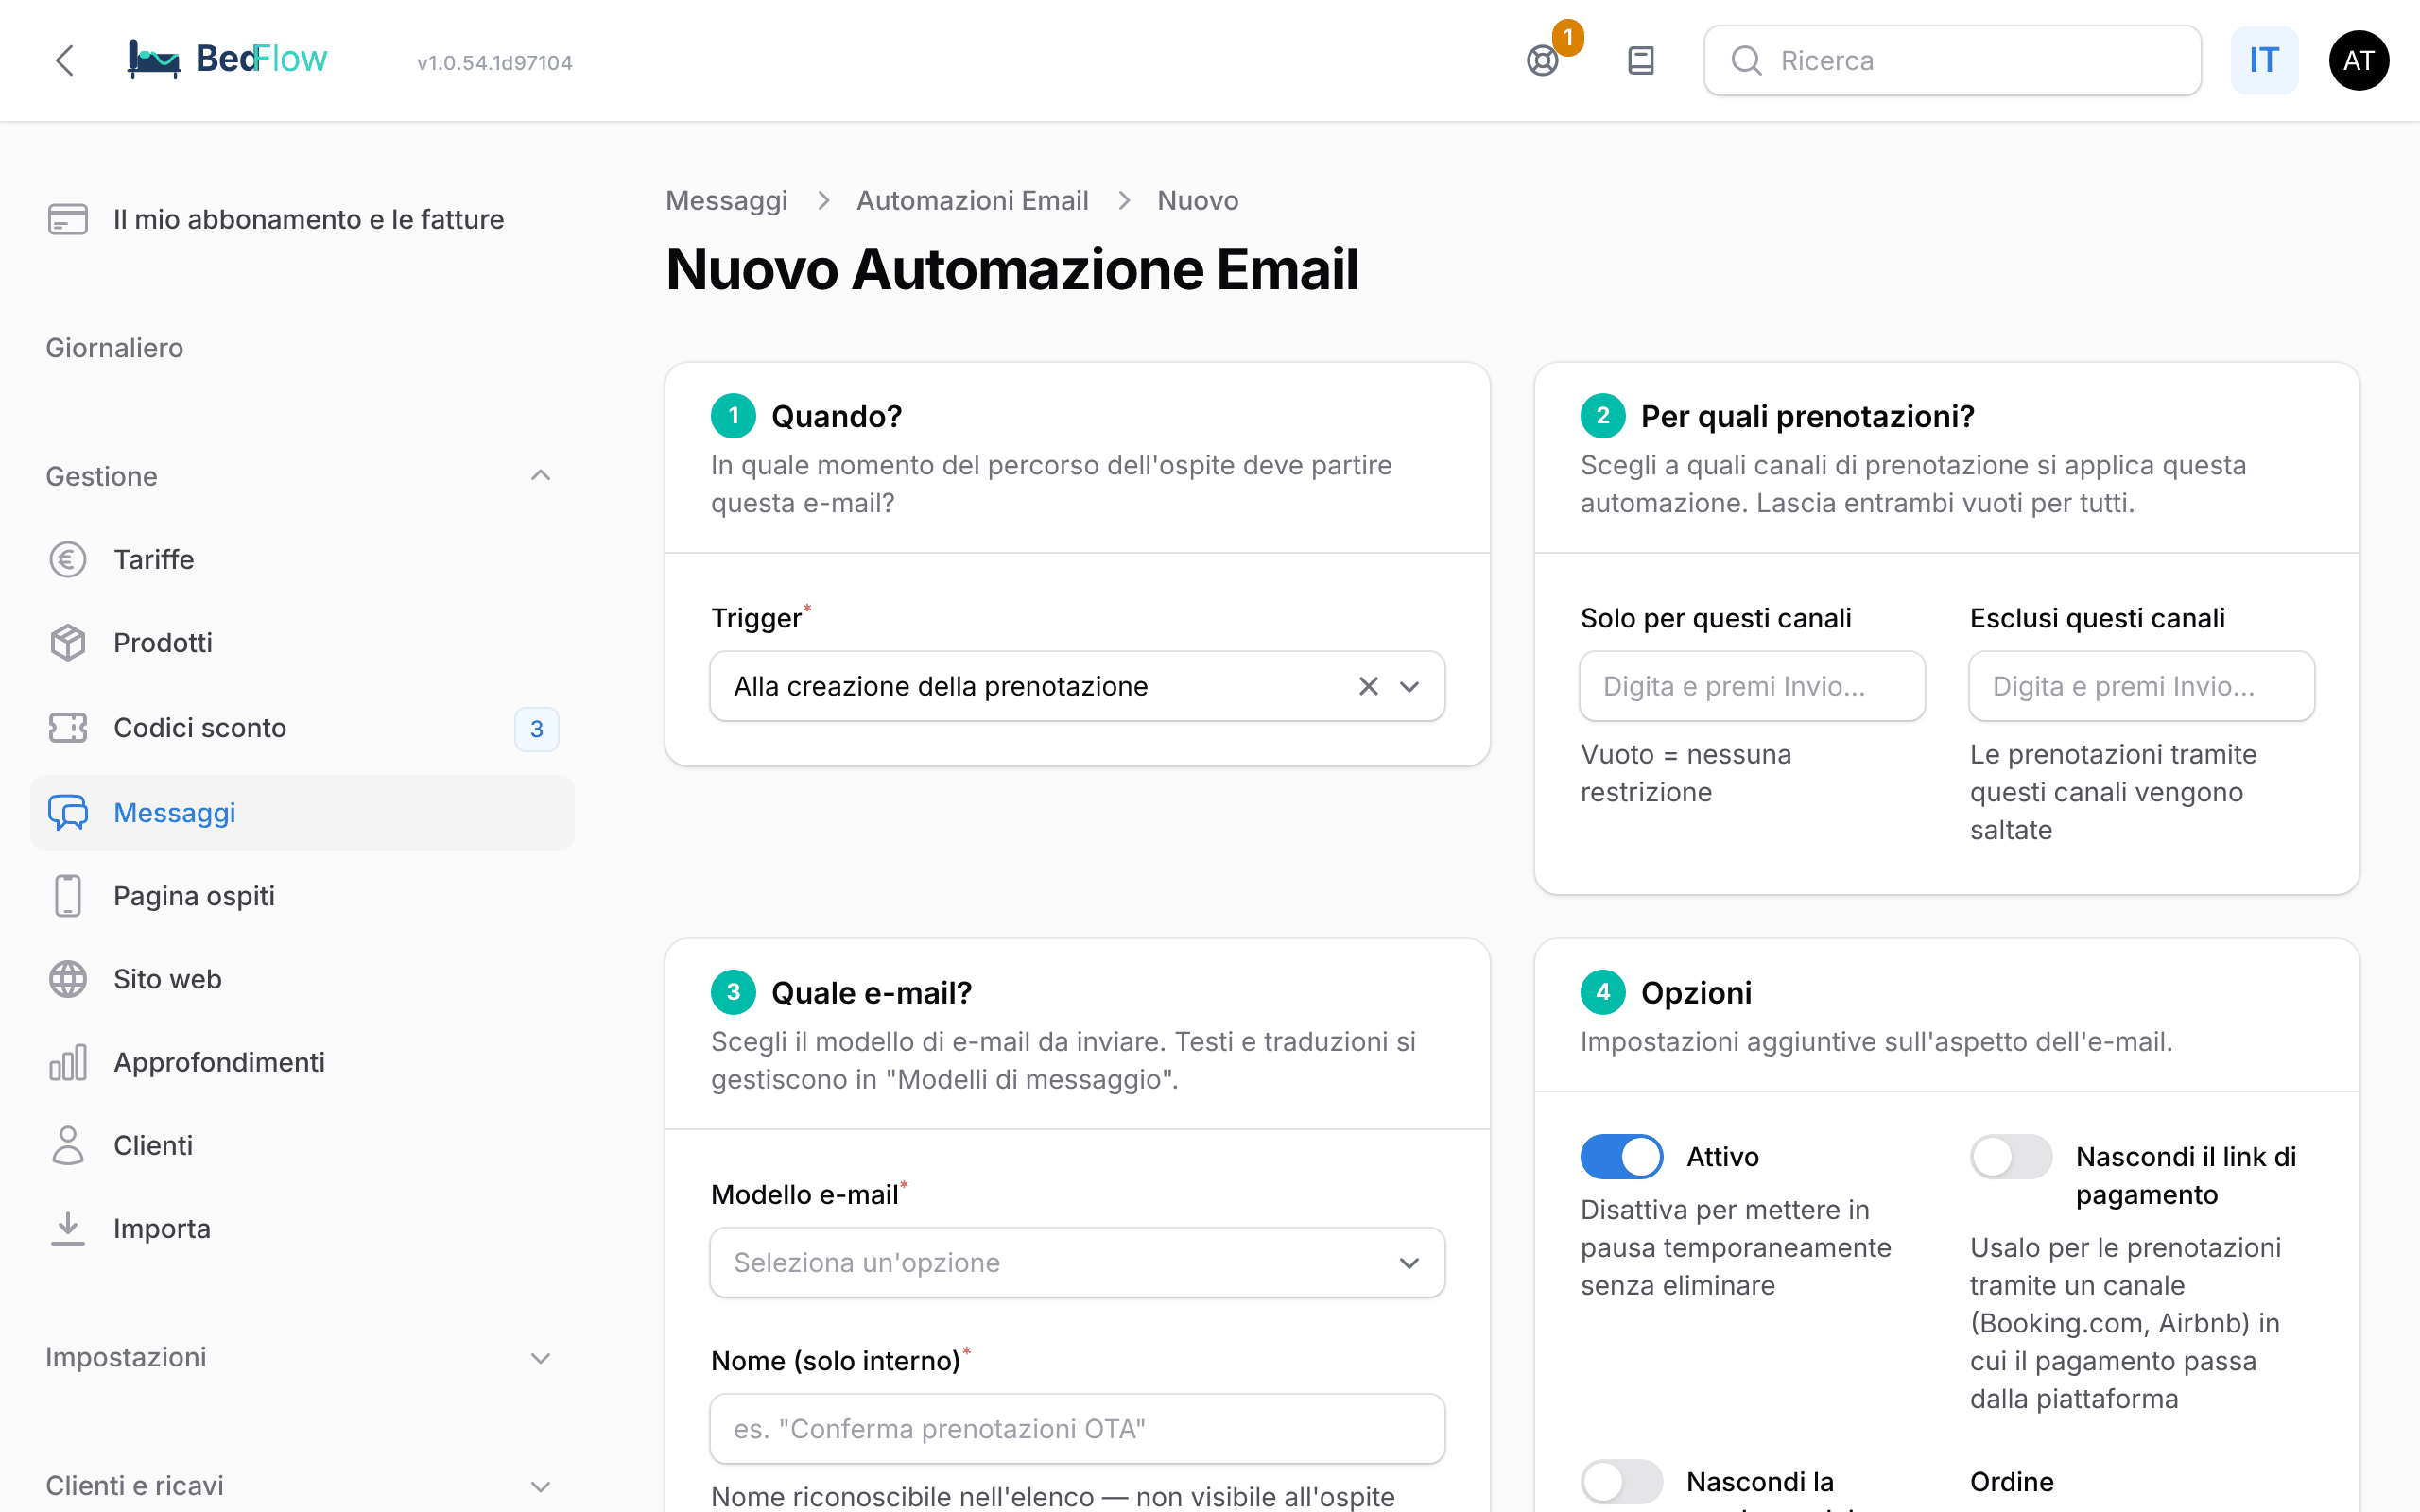Open the Modello e-mail dropdown
The image size is (2420, 1512).
point(1077,1262)
